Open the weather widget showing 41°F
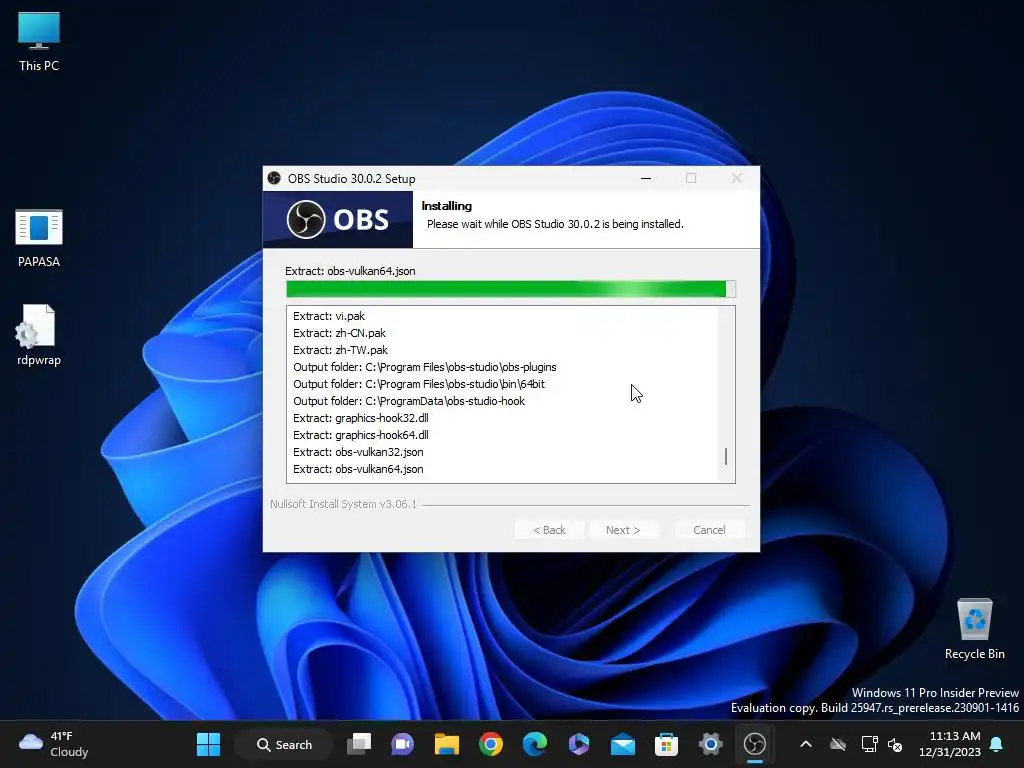The image size is (1024, 768). click(x=54, y=744)
